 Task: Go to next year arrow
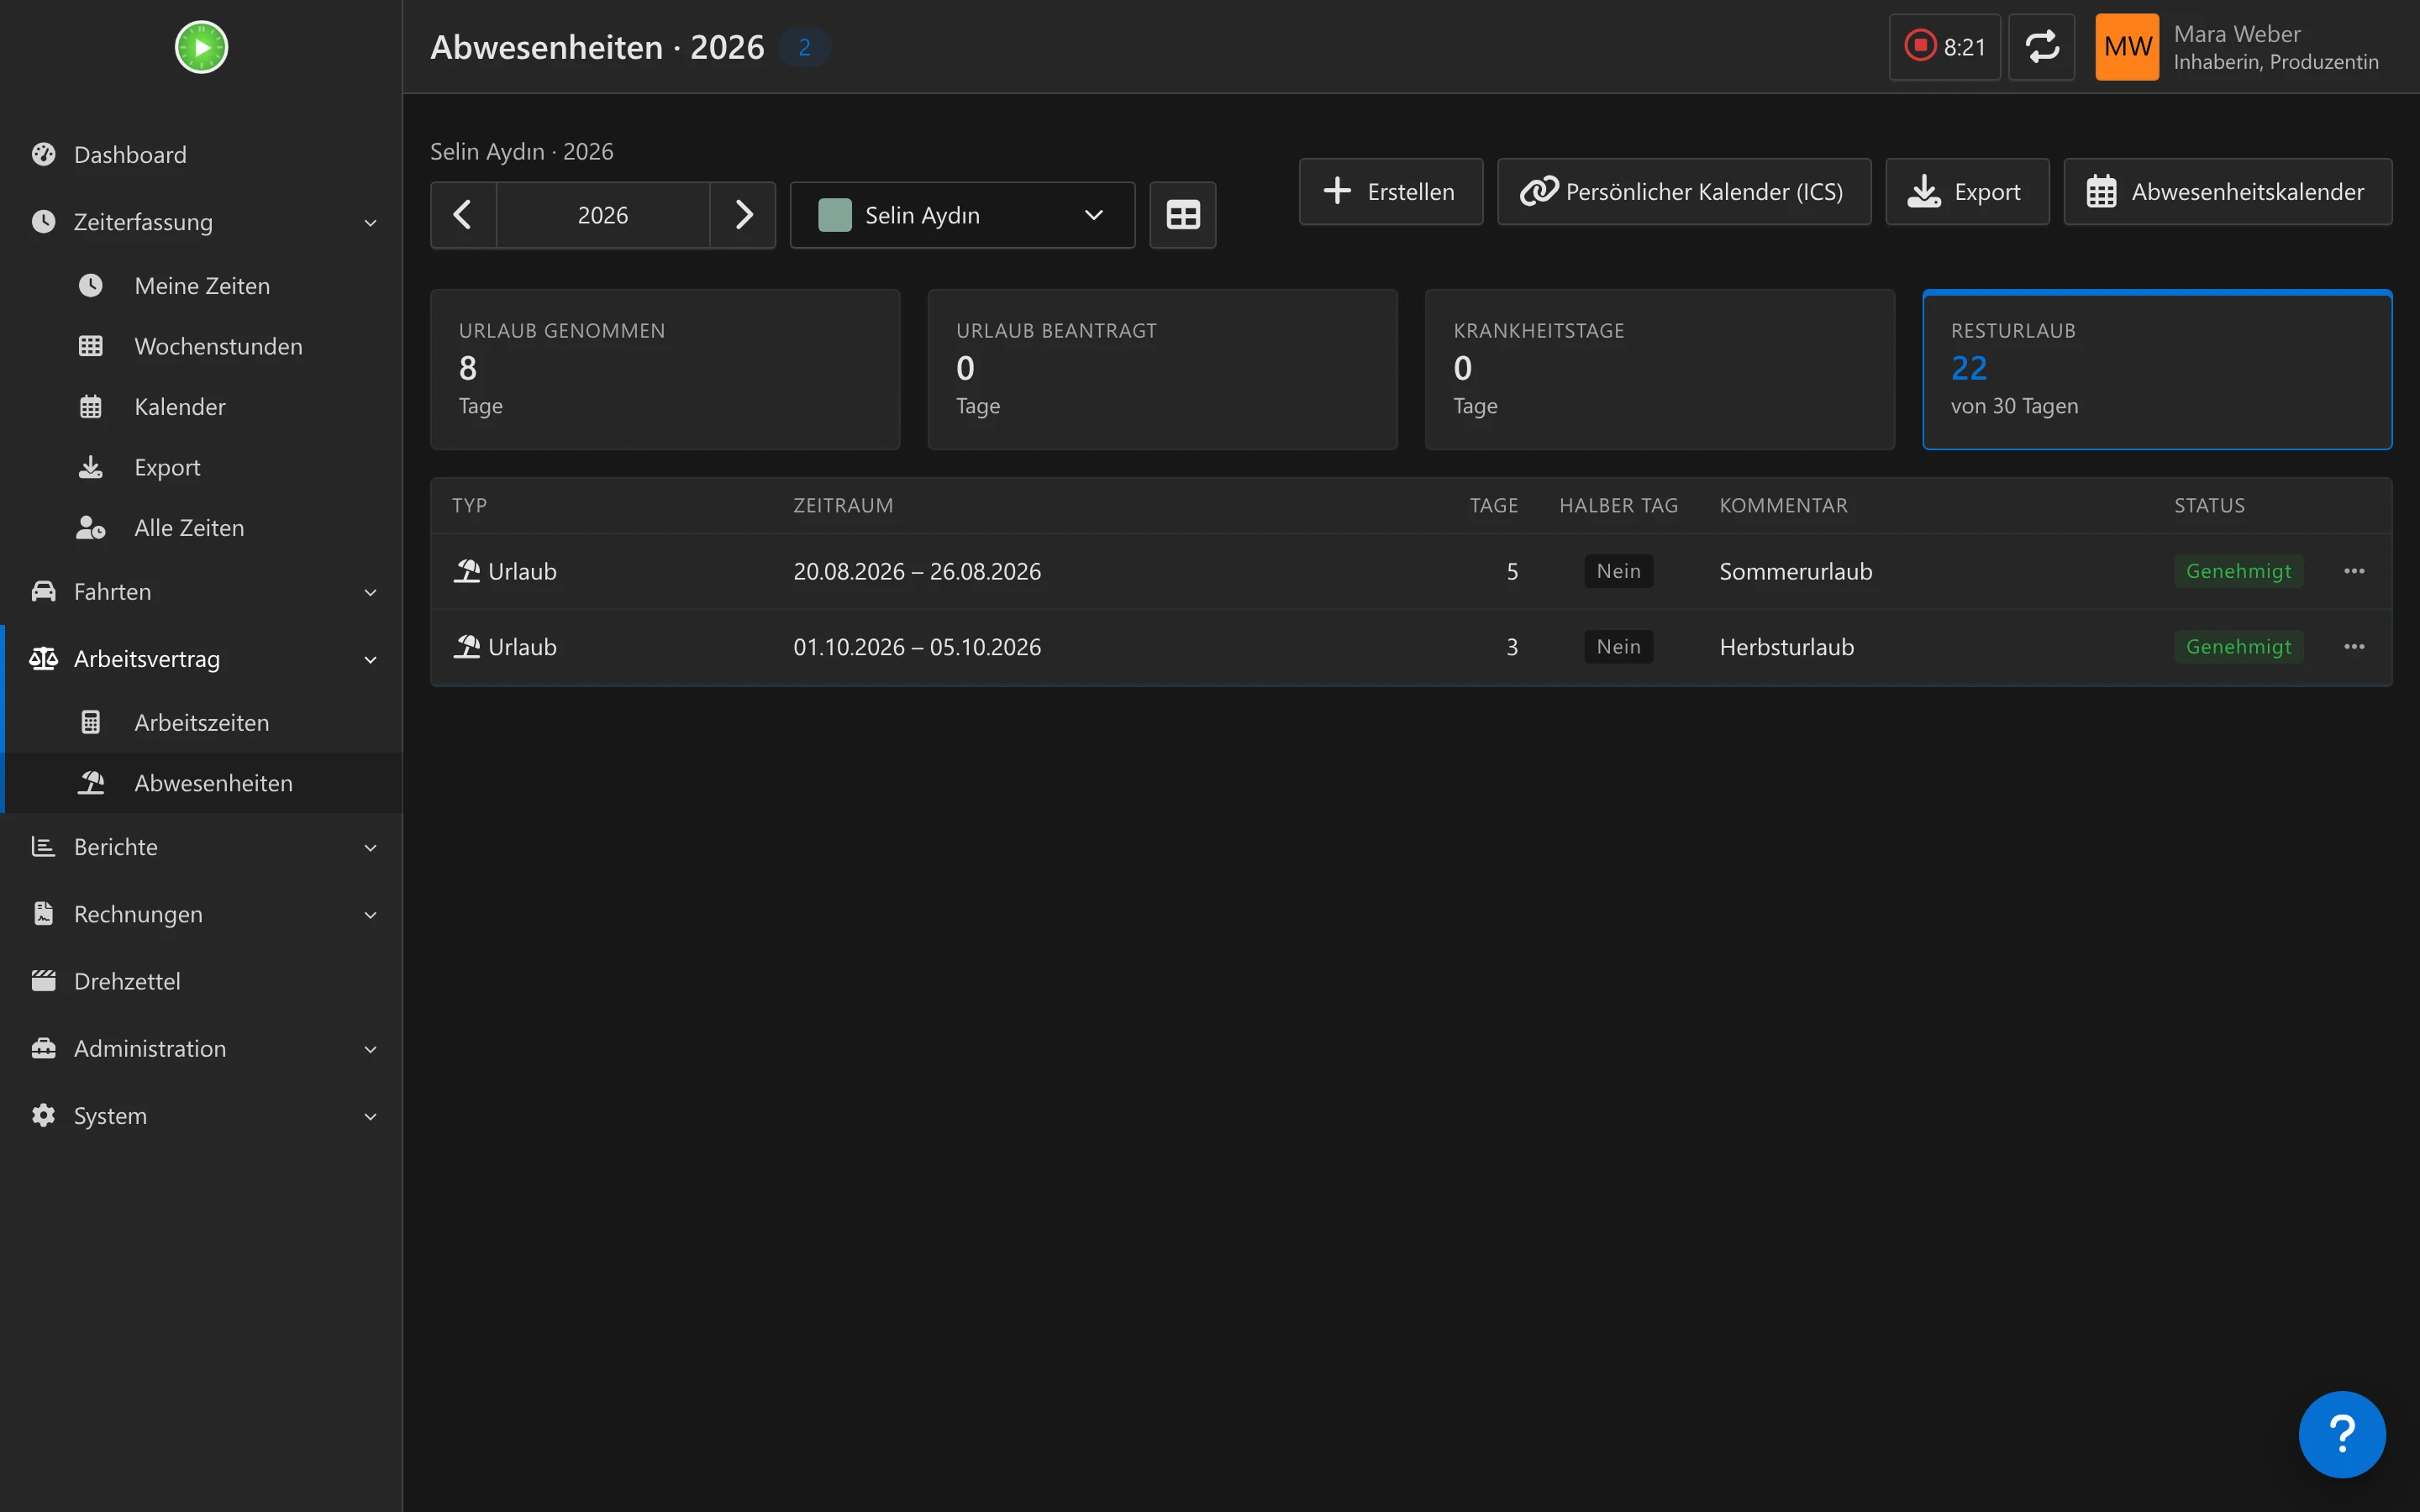(x=743, y=215)
